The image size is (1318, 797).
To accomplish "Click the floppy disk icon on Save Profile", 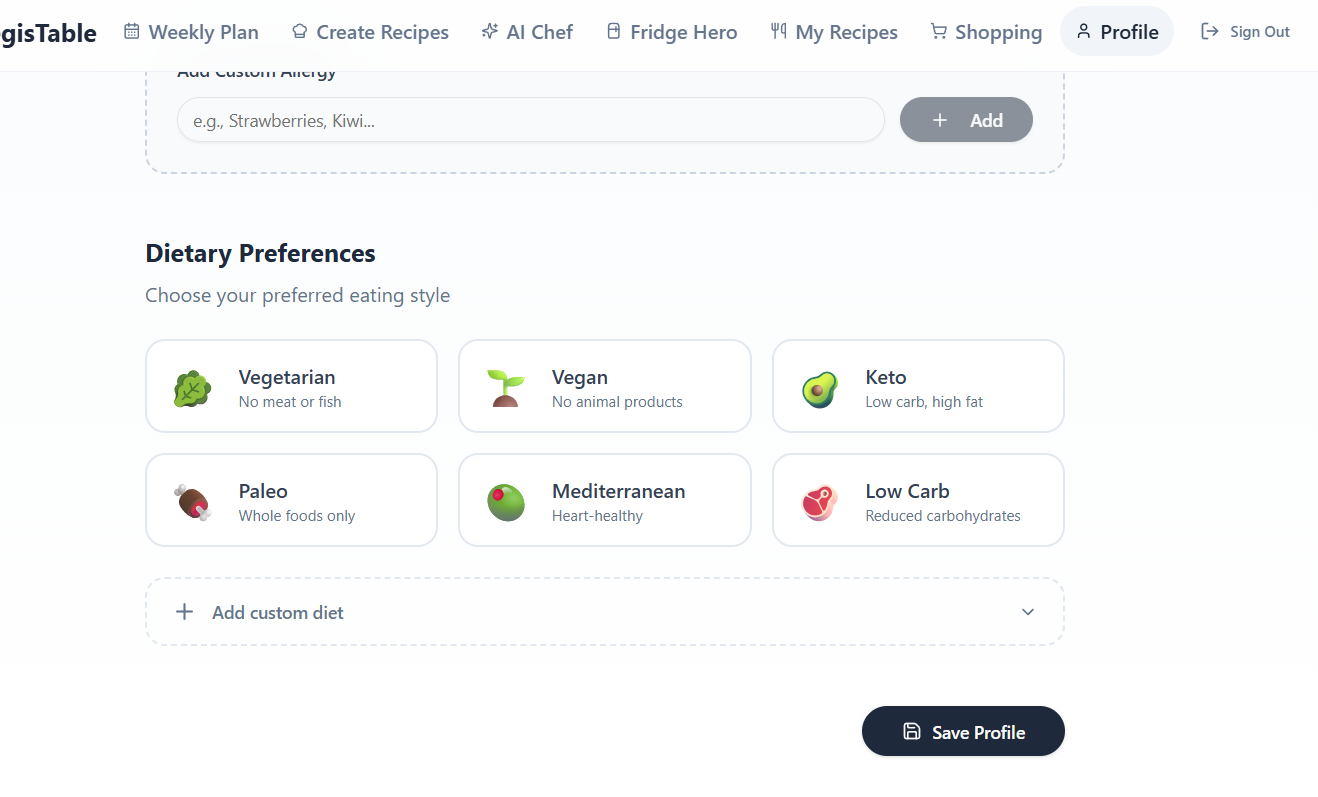I will pyautogui.click(x=912, y=732).
